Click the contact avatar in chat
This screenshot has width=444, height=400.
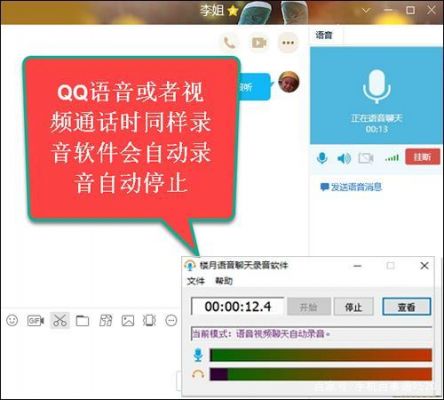(288, 82)
